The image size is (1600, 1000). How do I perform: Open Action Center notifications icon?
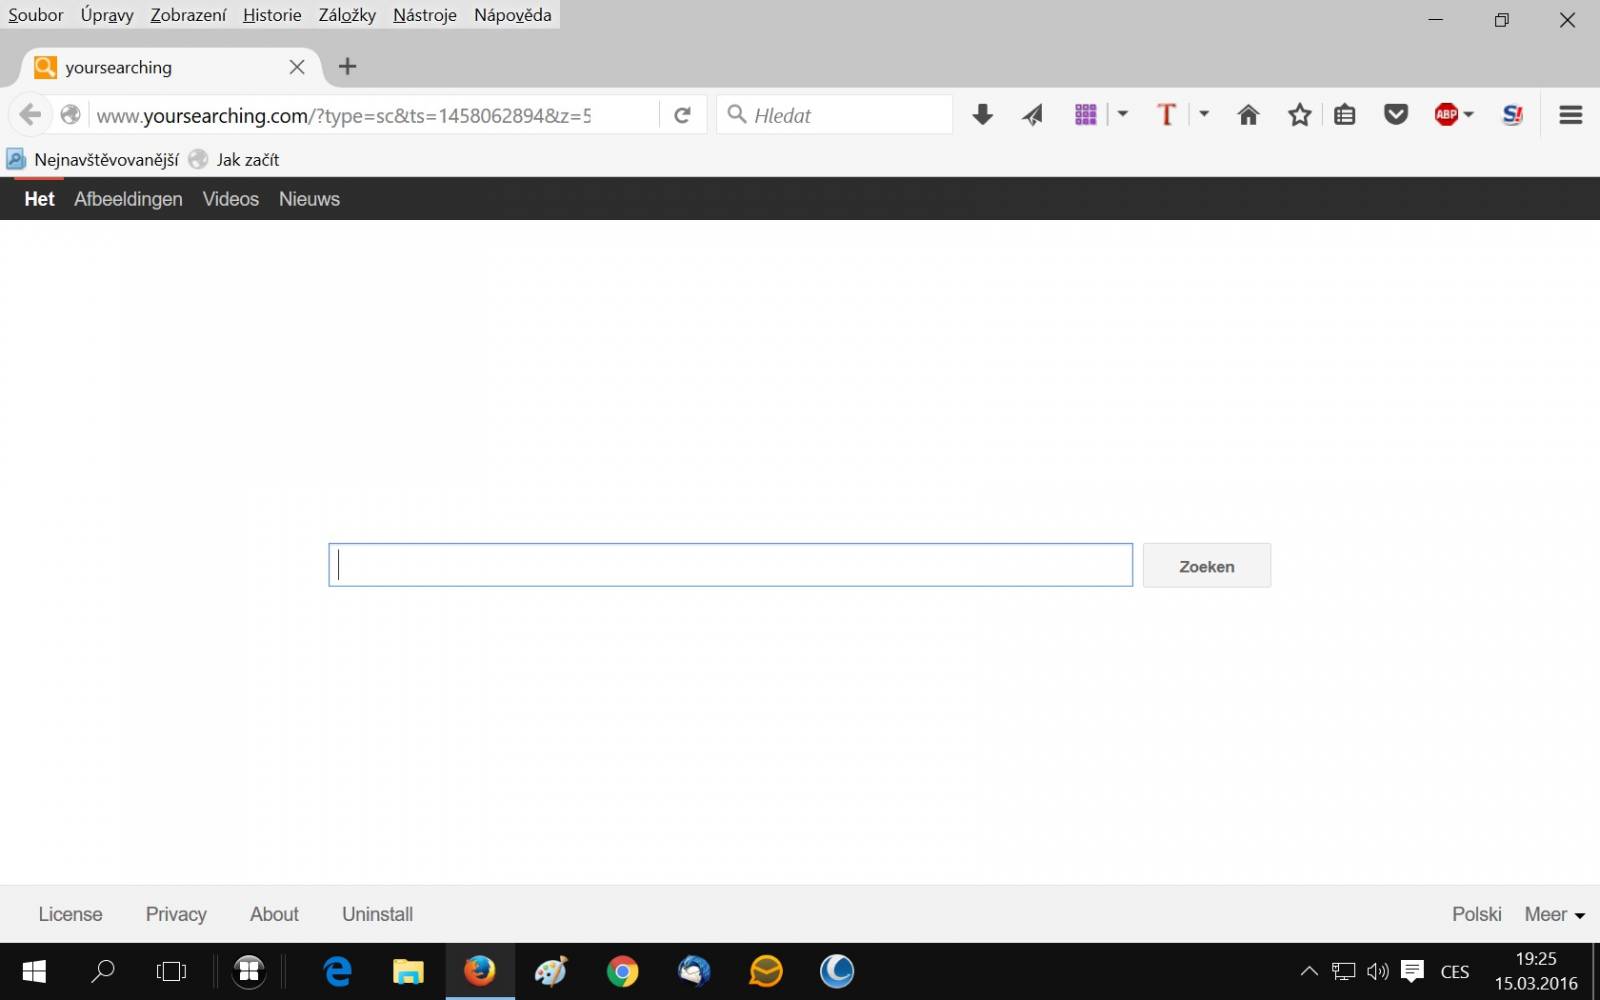pos(1412,971)
